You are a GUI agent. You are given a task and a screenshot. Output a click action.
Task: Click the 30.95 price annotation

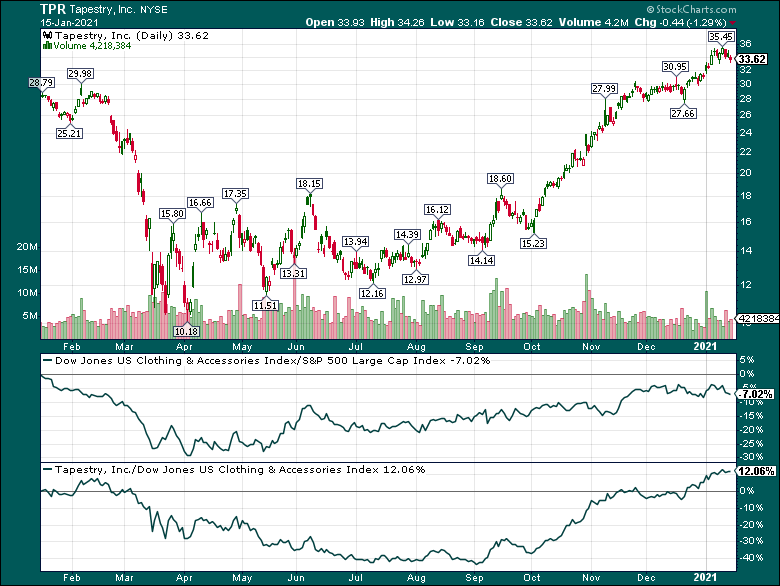(x=675, y=67)
